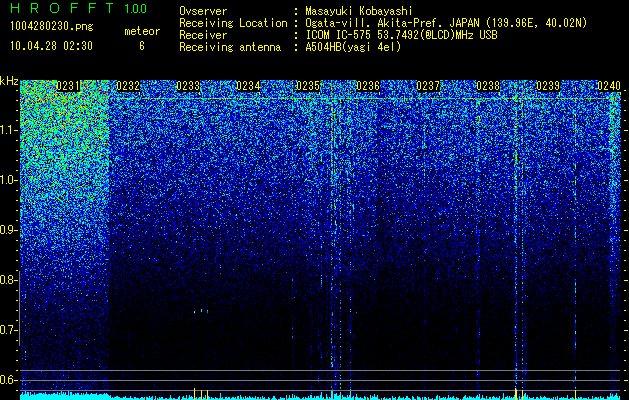Click the observer name Masayuki Kobayashi
629x400 pixels.
click(x=359, y=11)
